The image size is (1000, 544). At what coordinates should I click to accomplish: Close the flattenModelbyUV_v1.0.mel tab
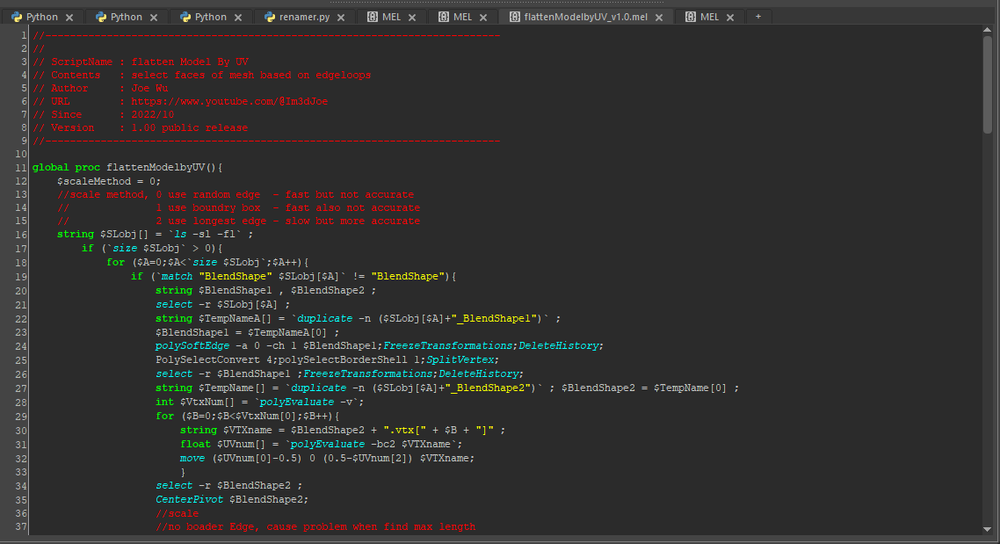tap(659, 17)
